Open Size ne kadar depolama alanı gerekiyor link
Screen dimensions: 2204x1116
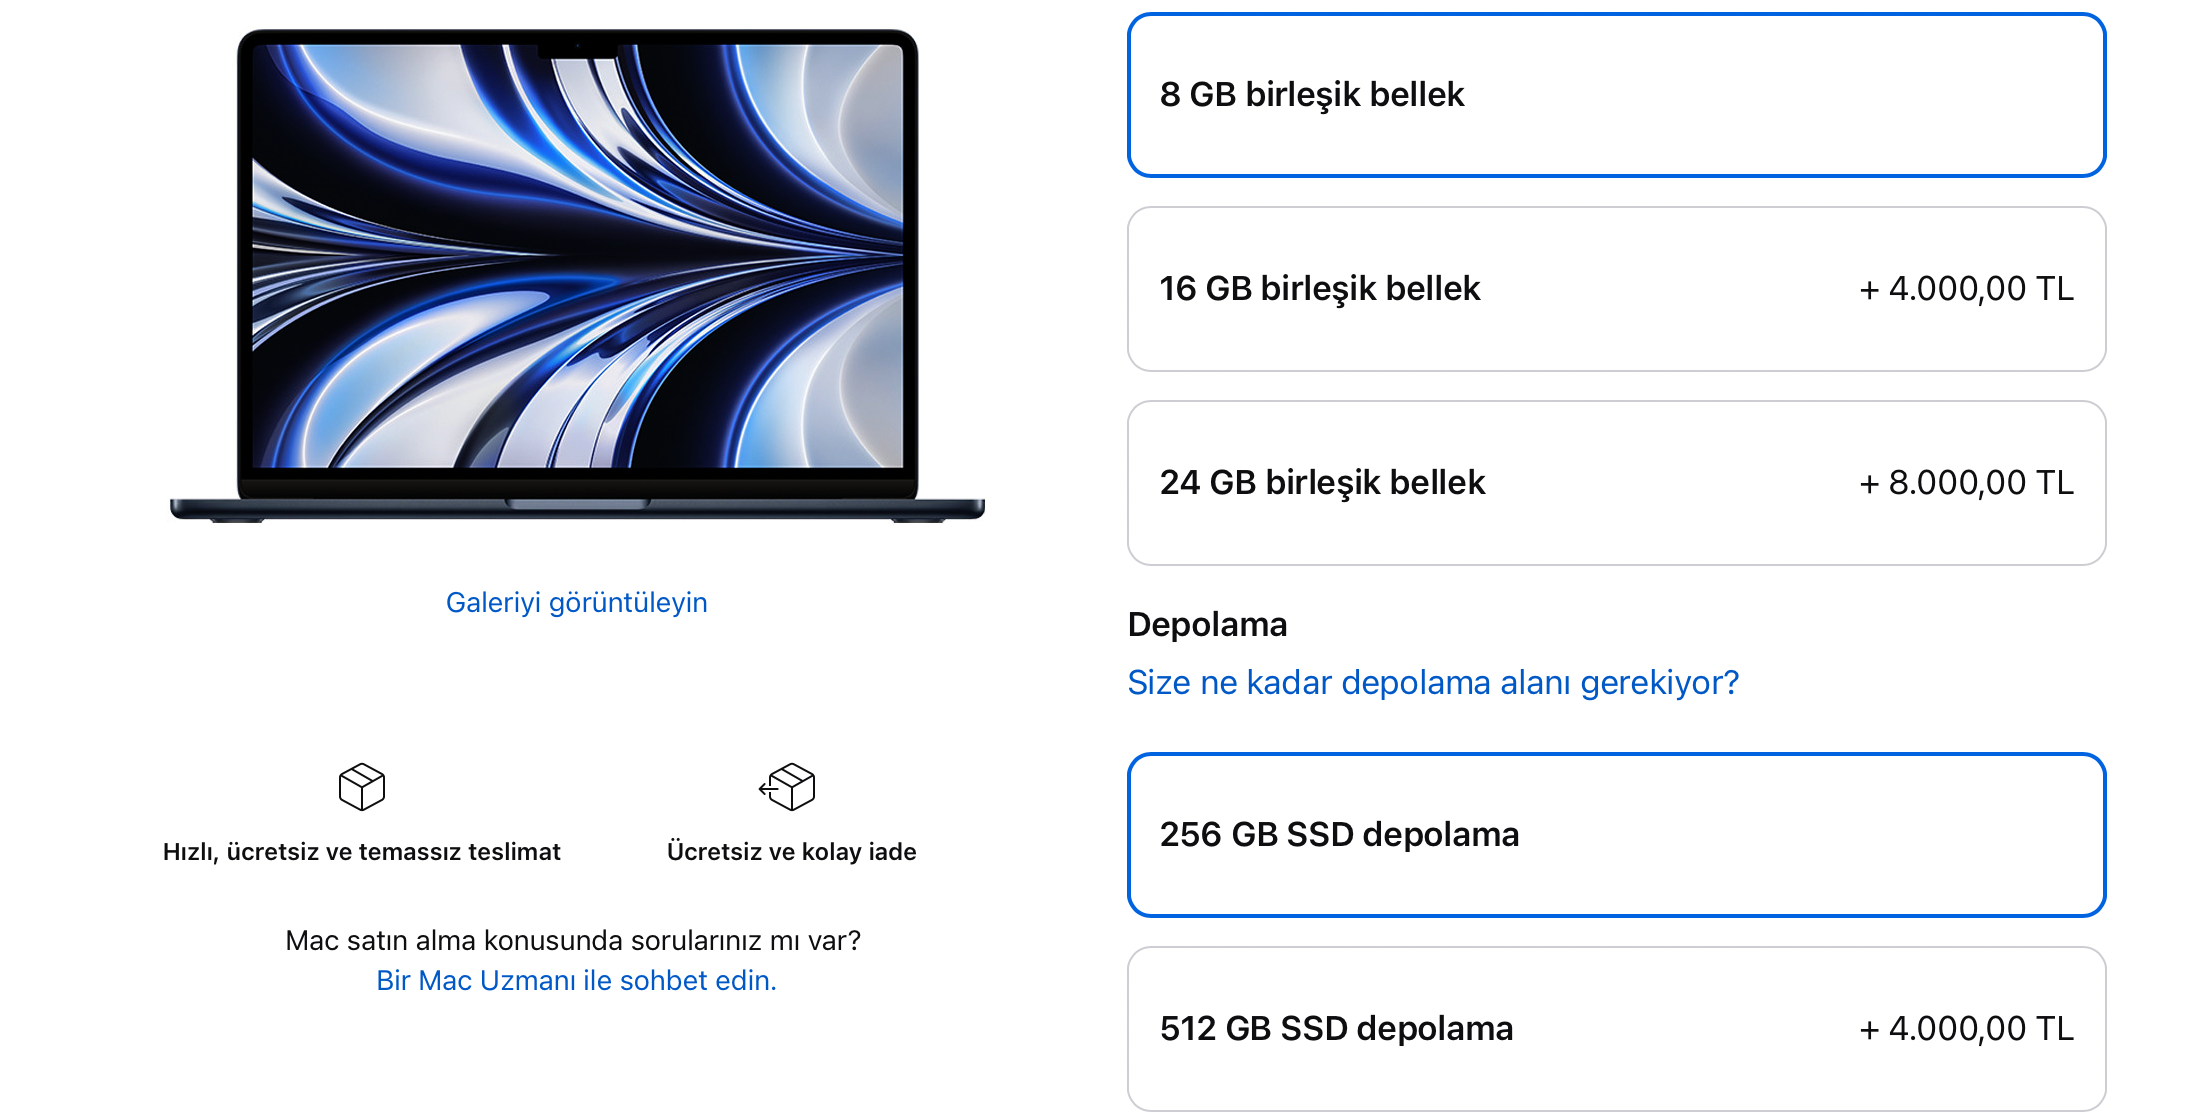1433,682
